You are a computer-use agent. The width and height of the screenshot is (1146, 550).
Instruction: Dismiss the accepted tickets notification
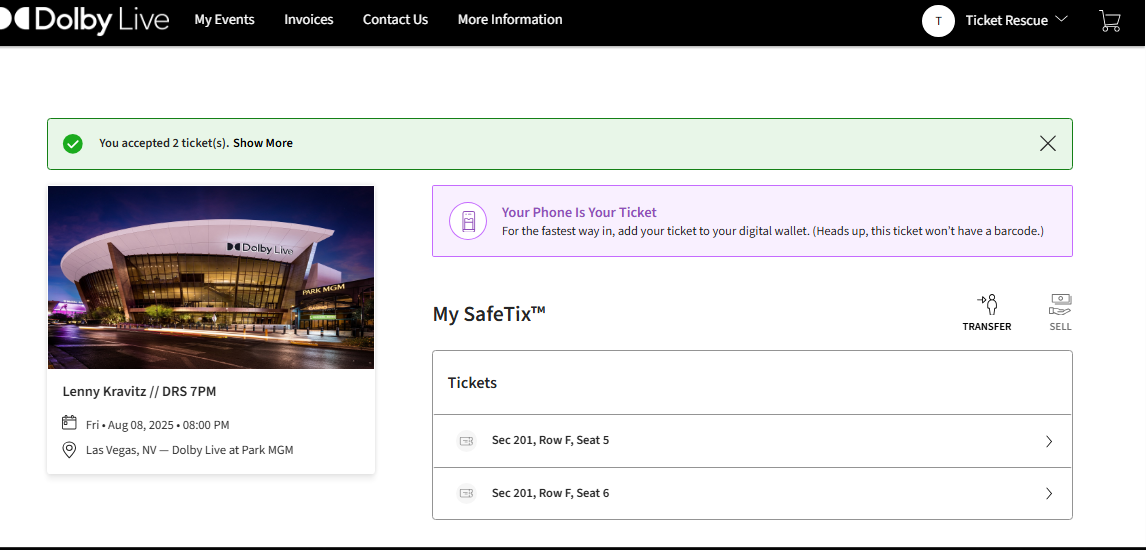[1047, 143]
